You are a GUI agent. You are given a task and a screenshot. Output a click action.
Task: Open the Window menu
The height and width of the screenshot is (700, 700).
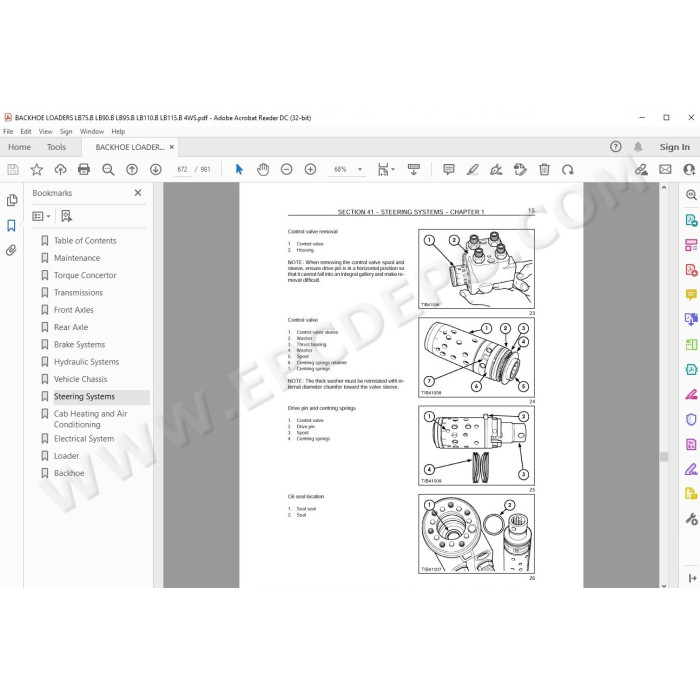(92, 132)
